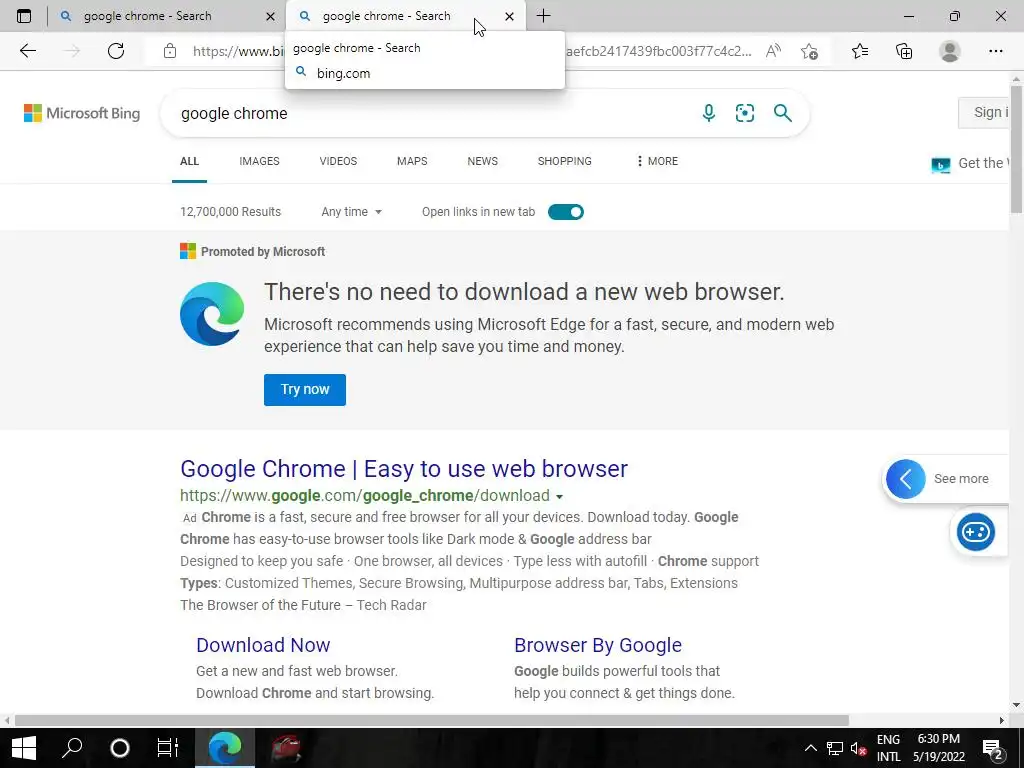Add this page to favorites

[x=809, y=51]
